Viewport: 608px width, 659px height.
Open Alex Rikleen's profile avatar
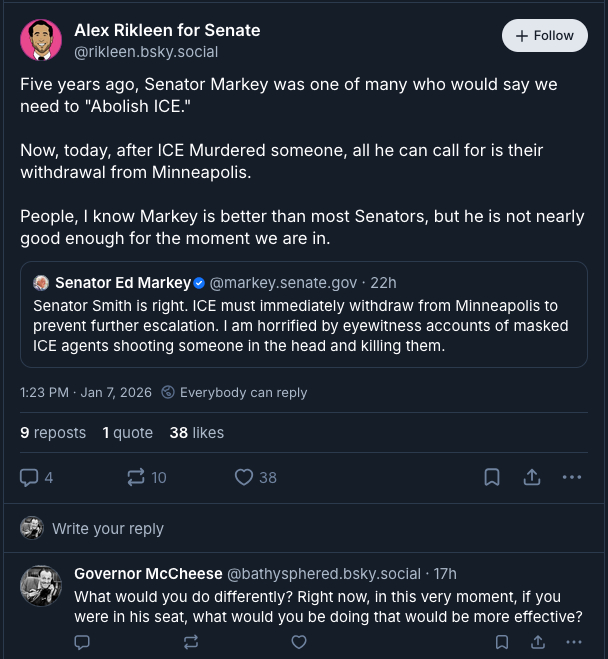point(41,40)
